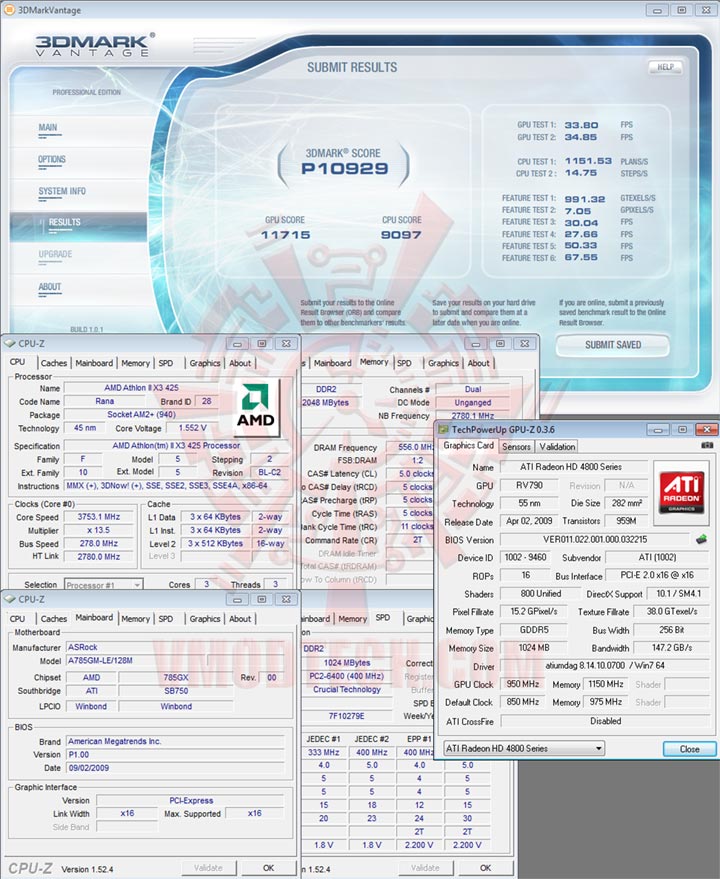The width and height of the screenshot is (720, 879).
Task: Click the BIOS date 09/02/2009 field
Action: pyautogui.click(x=175, y=768)
